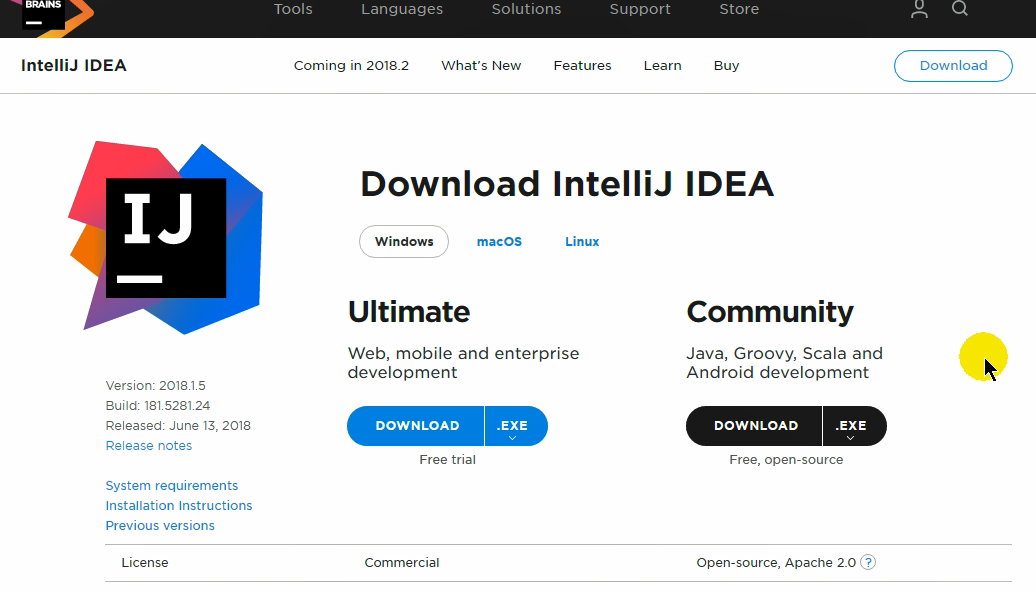The height and width of the screenshot is (591, 1036).
Task: Open the Solutions menu
Action: [x=527, y=9]
